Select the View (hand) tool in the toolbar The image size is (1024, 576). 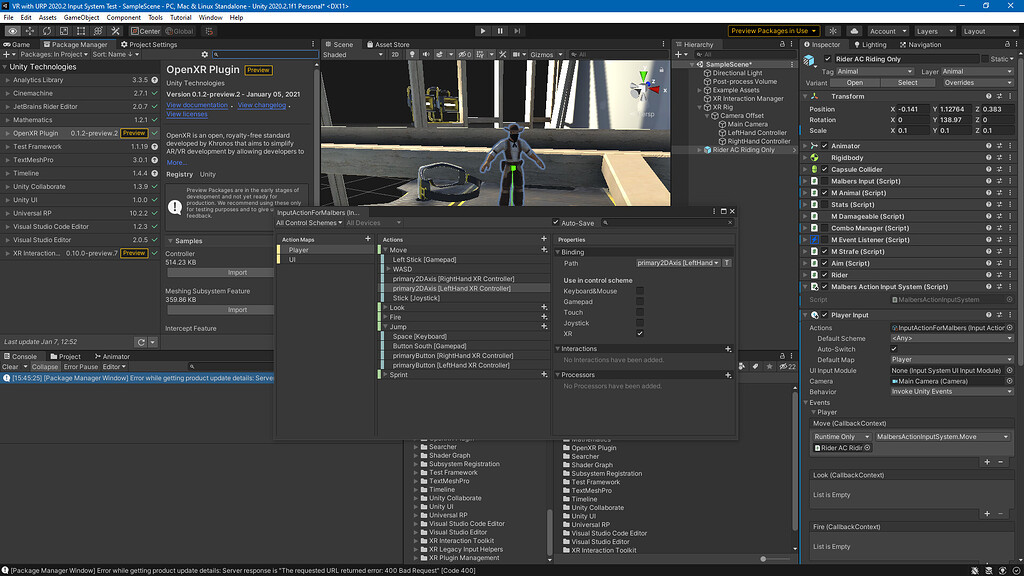[x=13, y=32]
